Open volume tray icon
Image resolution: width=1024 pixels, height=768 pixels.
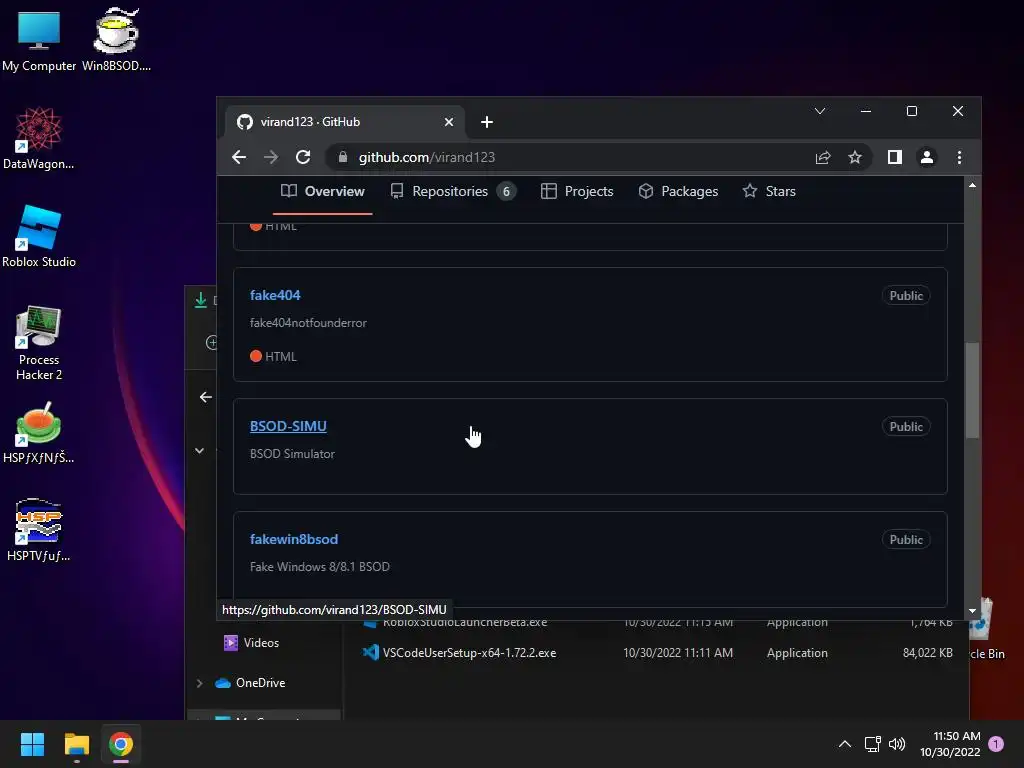897,744
